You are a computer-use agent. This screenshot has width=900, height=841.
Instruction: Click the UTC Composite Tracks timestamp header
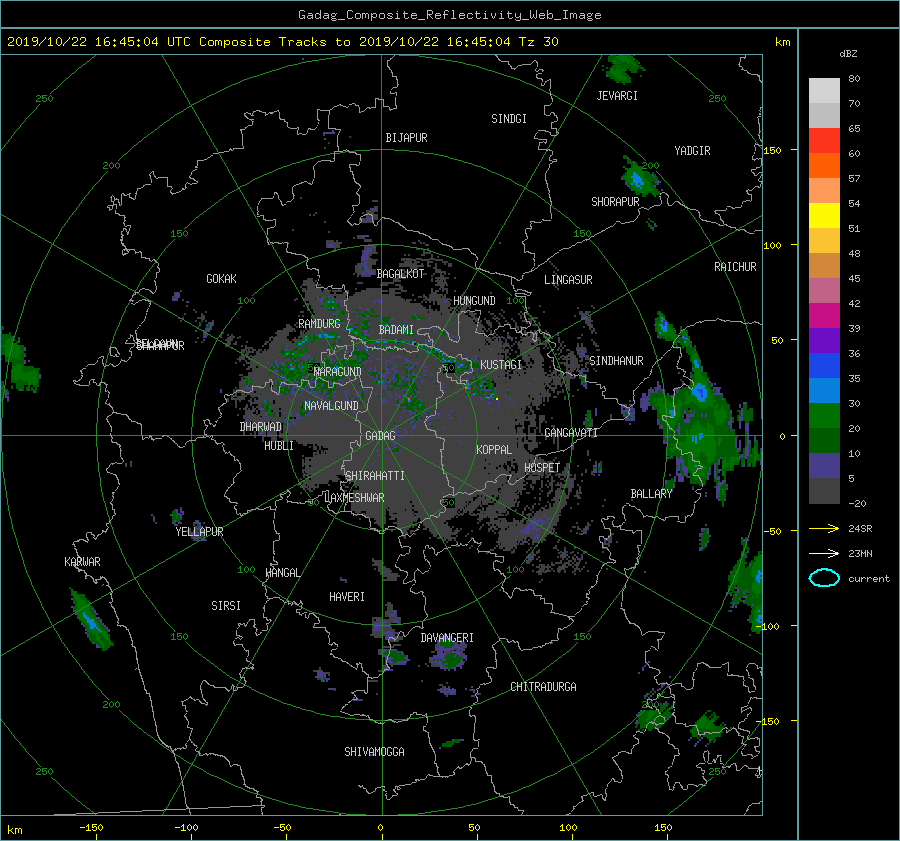click(282, 42)
